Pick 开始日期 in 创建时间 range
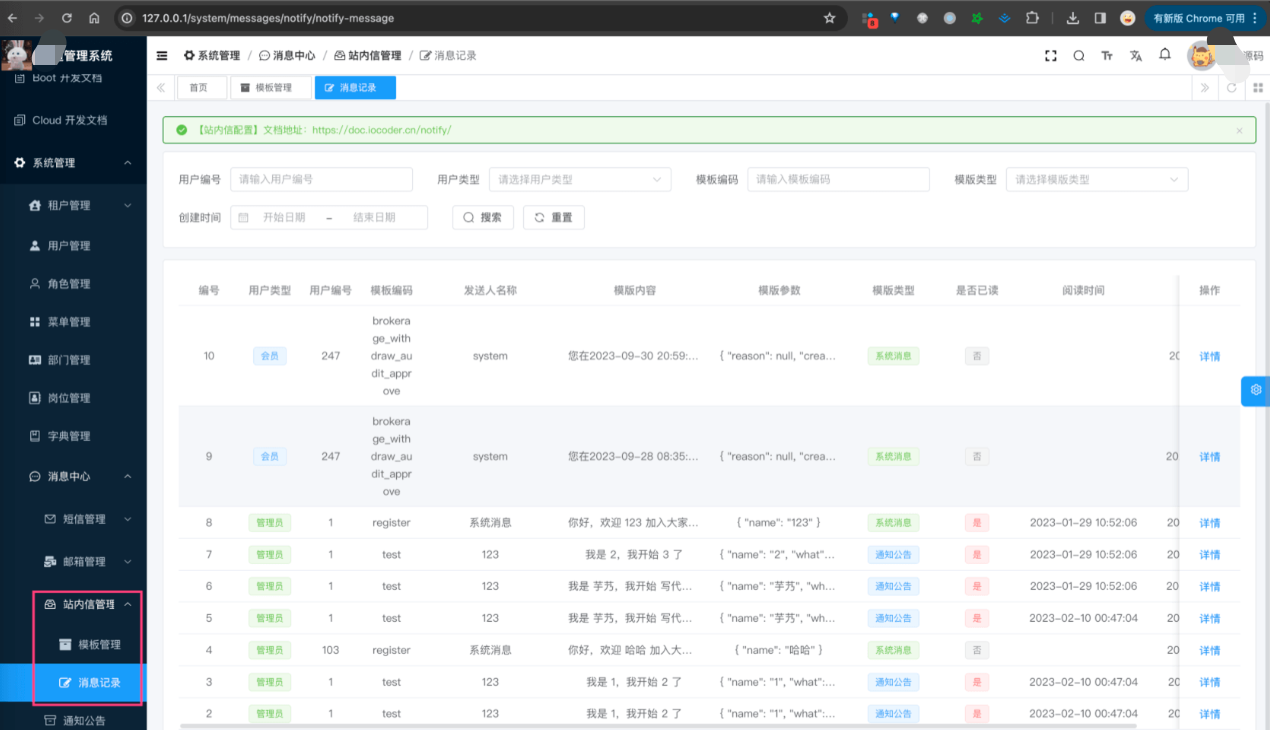The width and height of the screenshot is (1270, 730). coord(284,217)
